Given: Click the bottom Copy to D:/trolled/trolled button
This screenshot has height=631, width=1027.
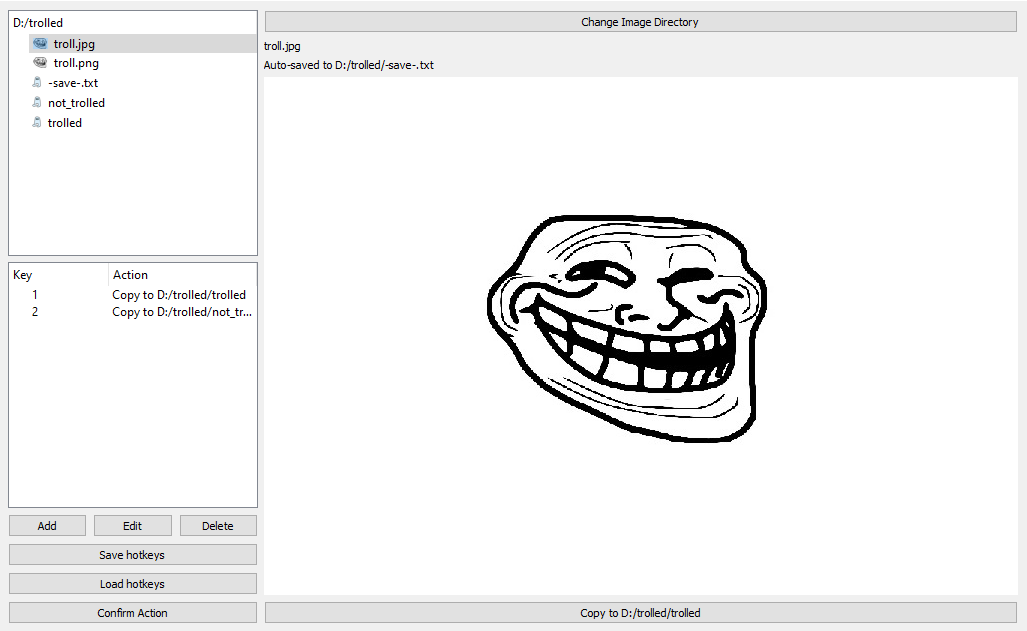Looking at the screenshot, I should 640,613.
